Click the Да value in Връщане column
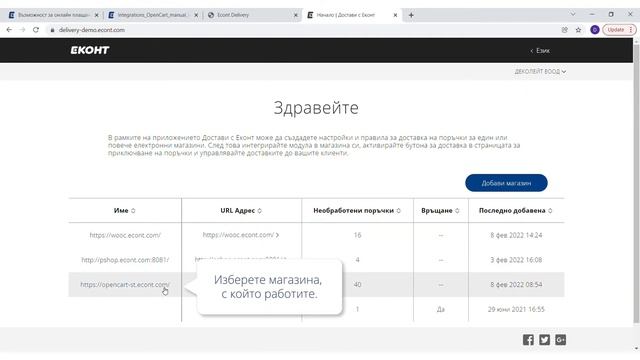640x360 pixels. [x=441, y=309]
